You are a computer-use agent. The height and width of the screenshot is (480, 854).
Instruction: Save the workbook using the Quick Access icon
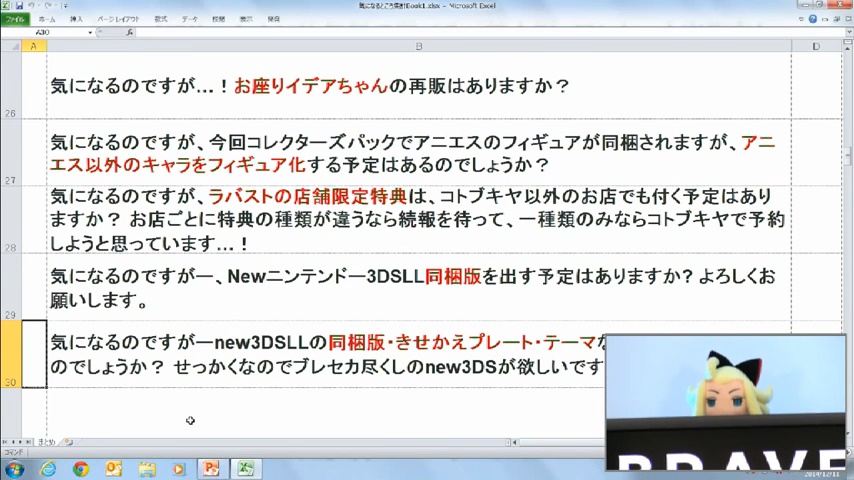click(19, 5)
